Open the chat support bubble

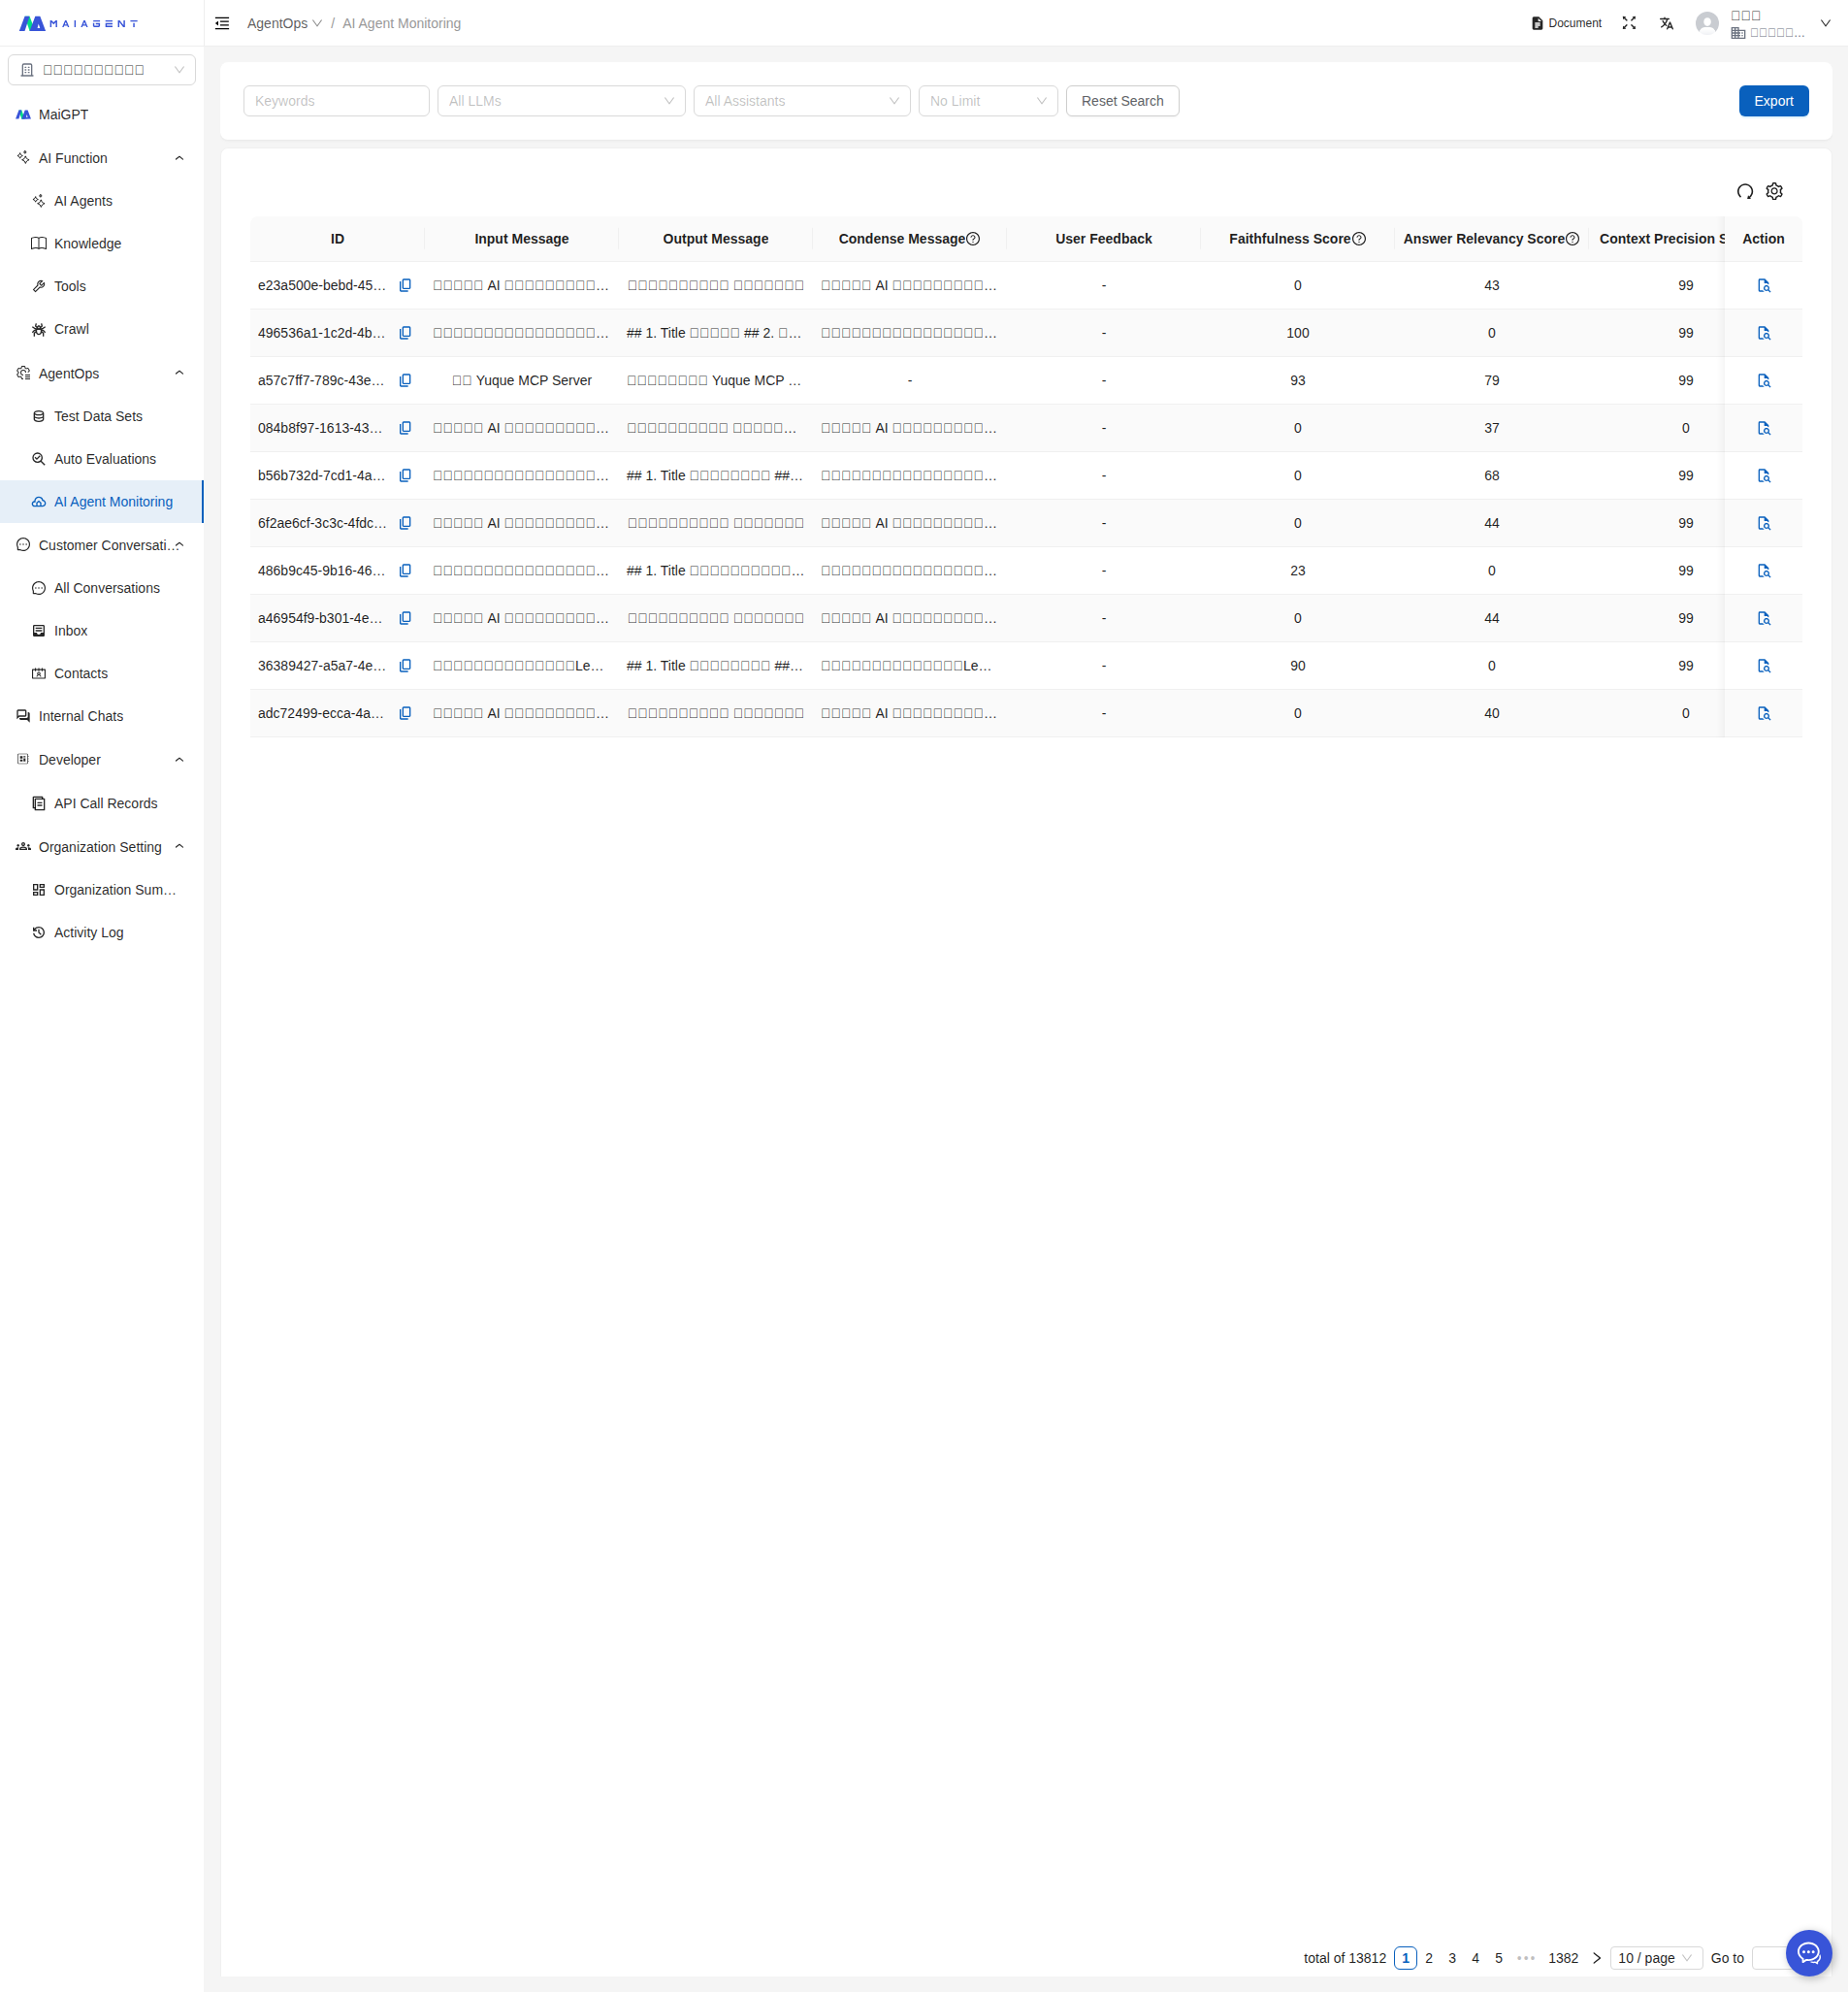coord(1808,1952)
